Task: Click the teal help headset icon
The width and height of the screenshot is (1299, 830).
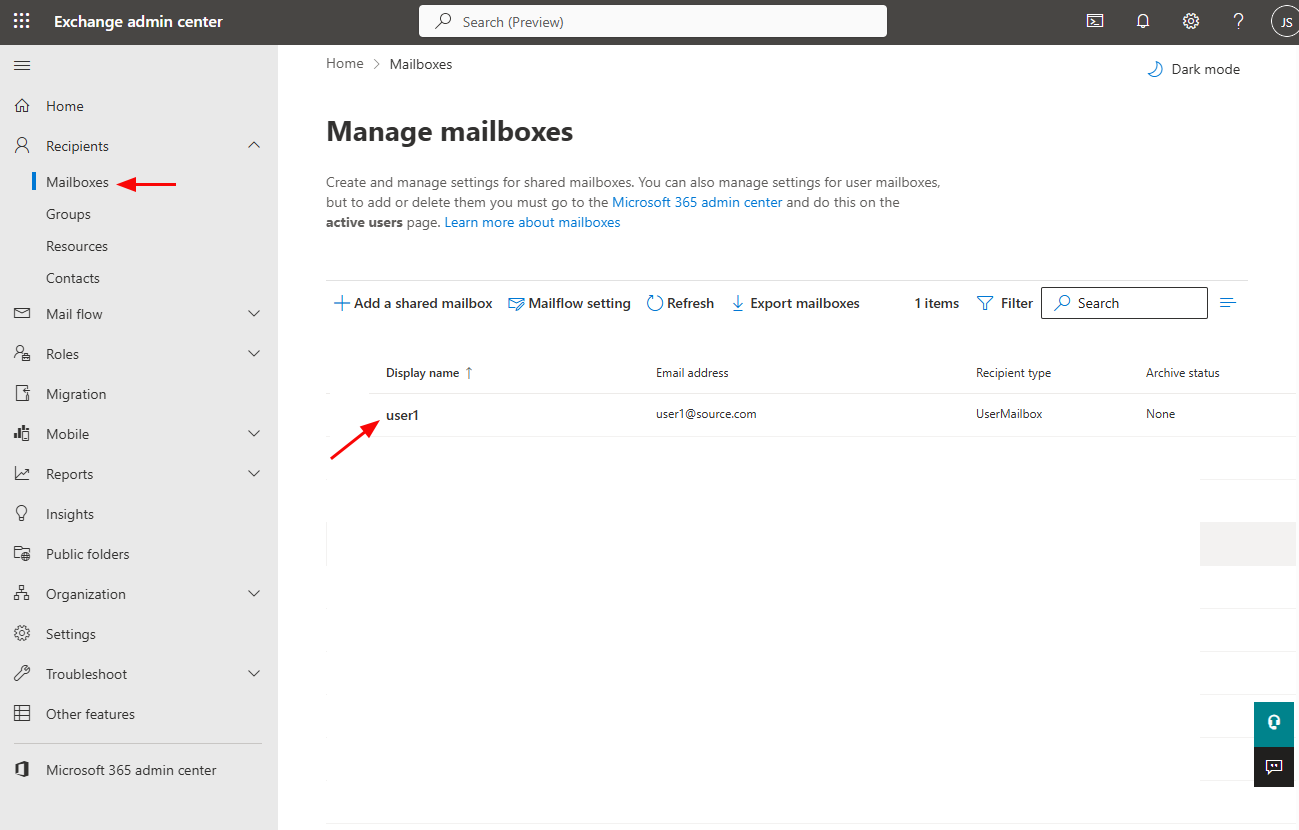Action: pos(1273,723)
